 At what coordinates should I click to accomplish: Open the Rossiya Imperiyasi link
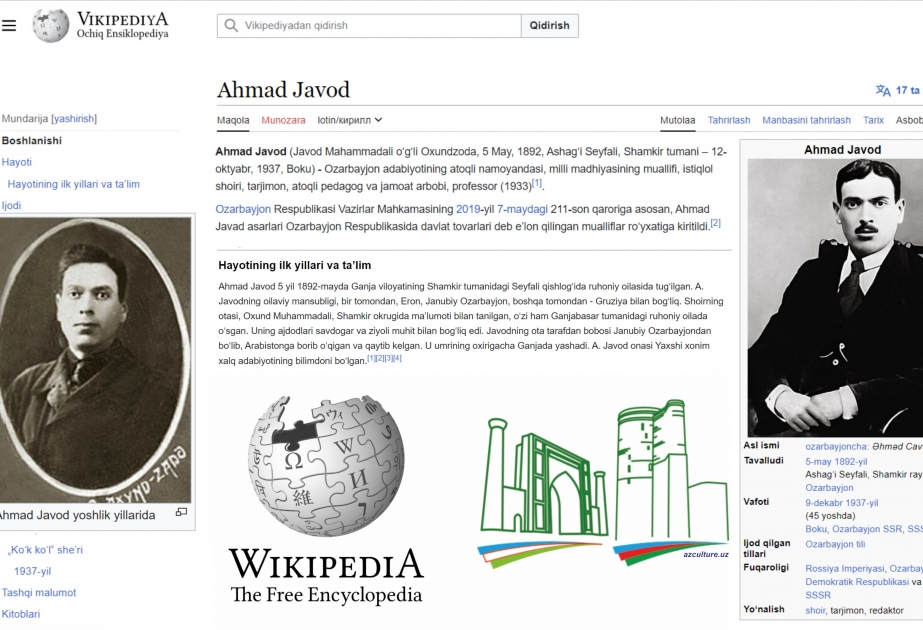(845, 569)
